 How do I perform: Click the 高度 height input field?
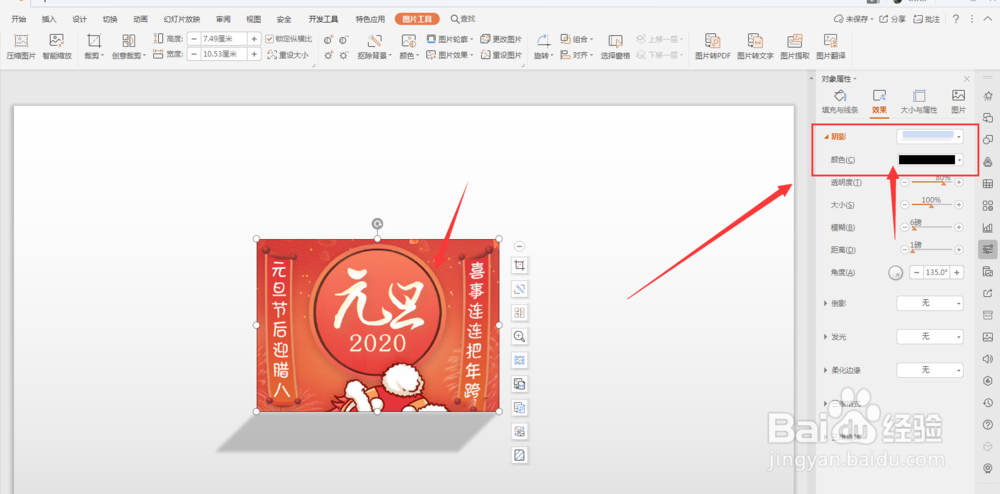point(224,39)
